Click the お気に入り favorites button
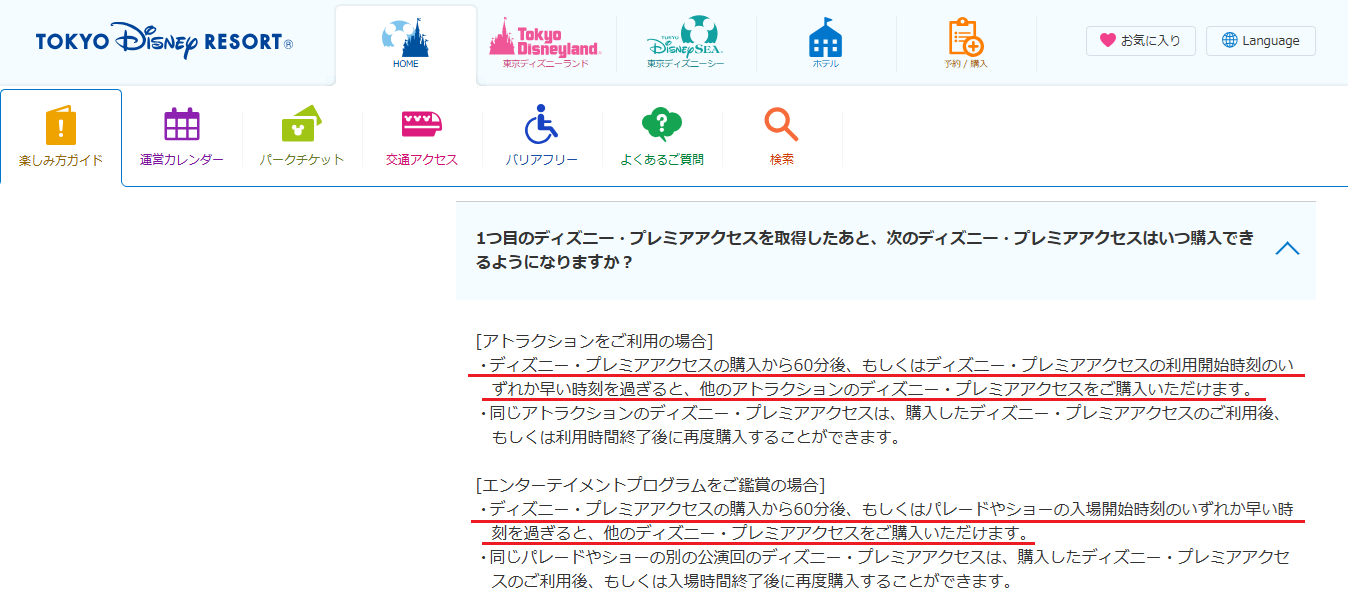Screen dimensions: 1348x604 click(1140, 41)
